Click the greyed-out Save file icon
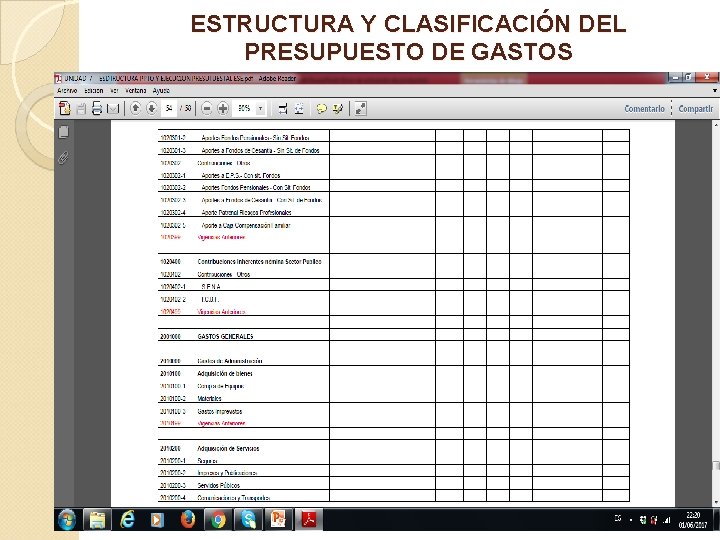 [81, 109]
